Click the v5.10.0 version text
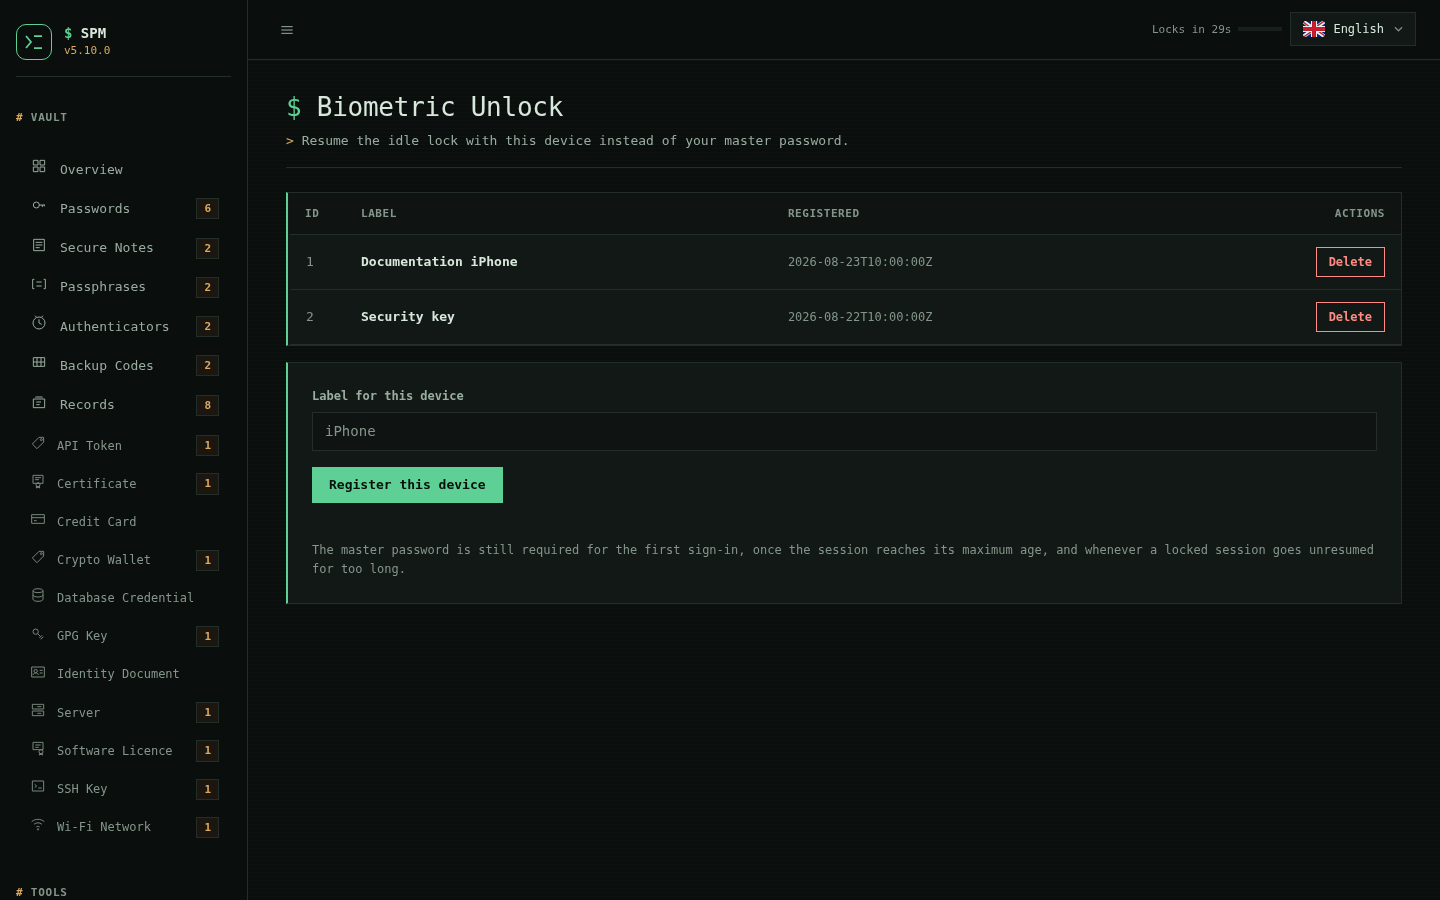 (x=87, y=50)
